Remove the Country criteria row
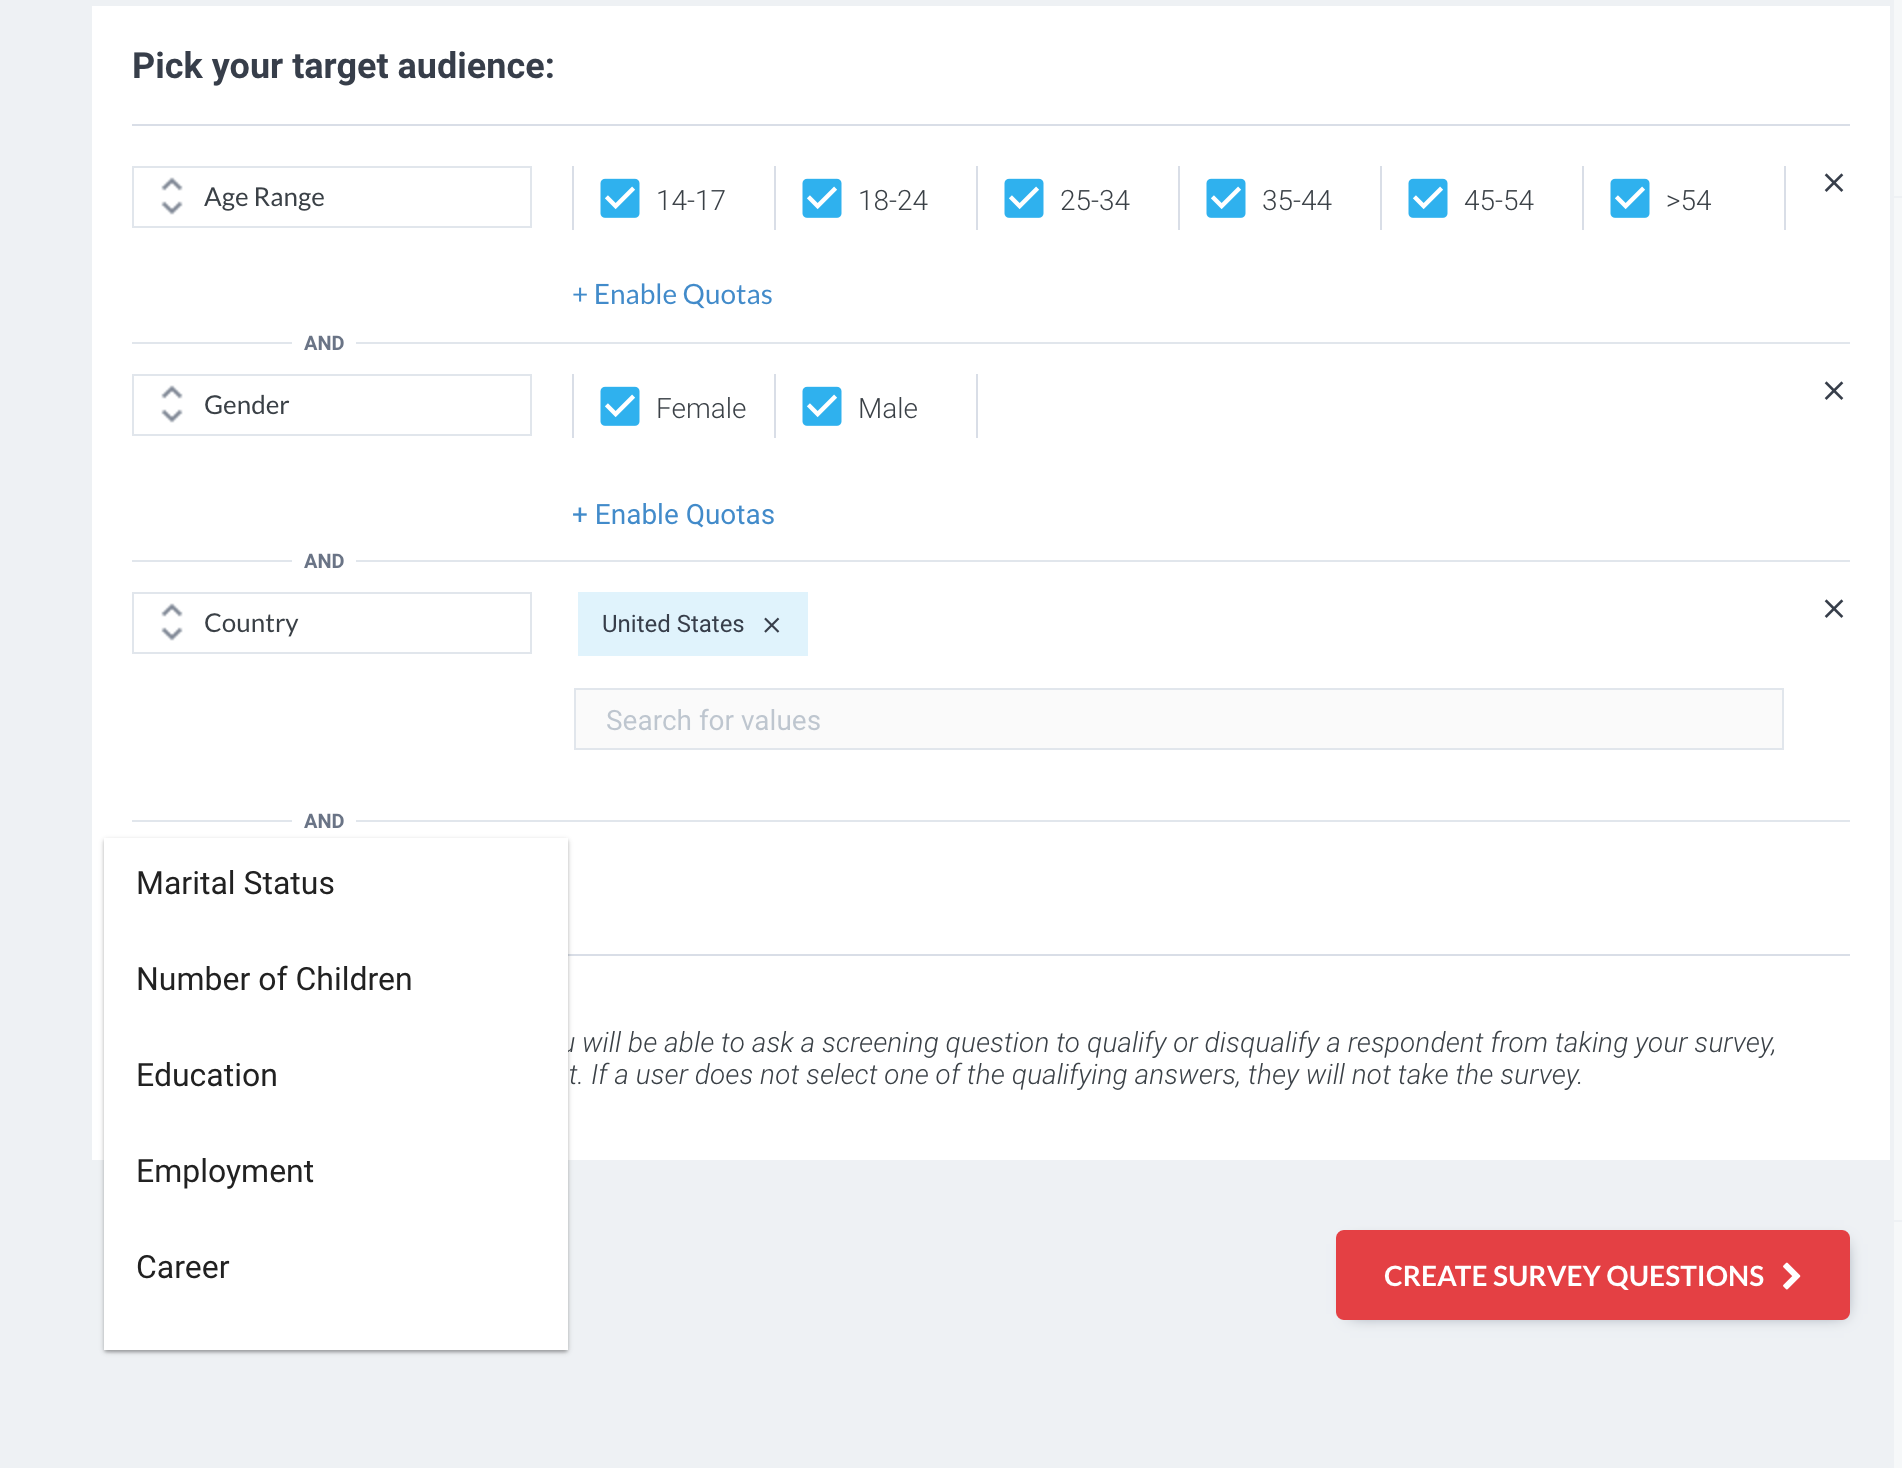The height and width of the screenshot is (1468, 1902). point(1833,609)
